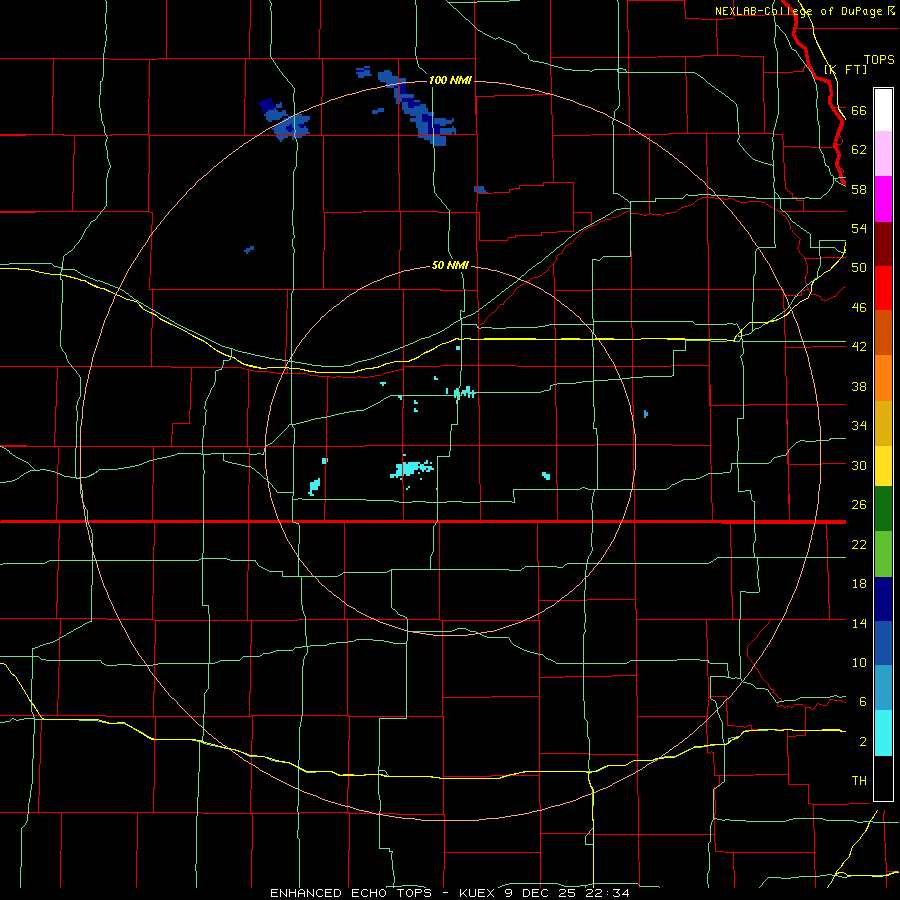Click the TH threshold label
The height and width of the screenshot is (900, 900).
(859, 781)
